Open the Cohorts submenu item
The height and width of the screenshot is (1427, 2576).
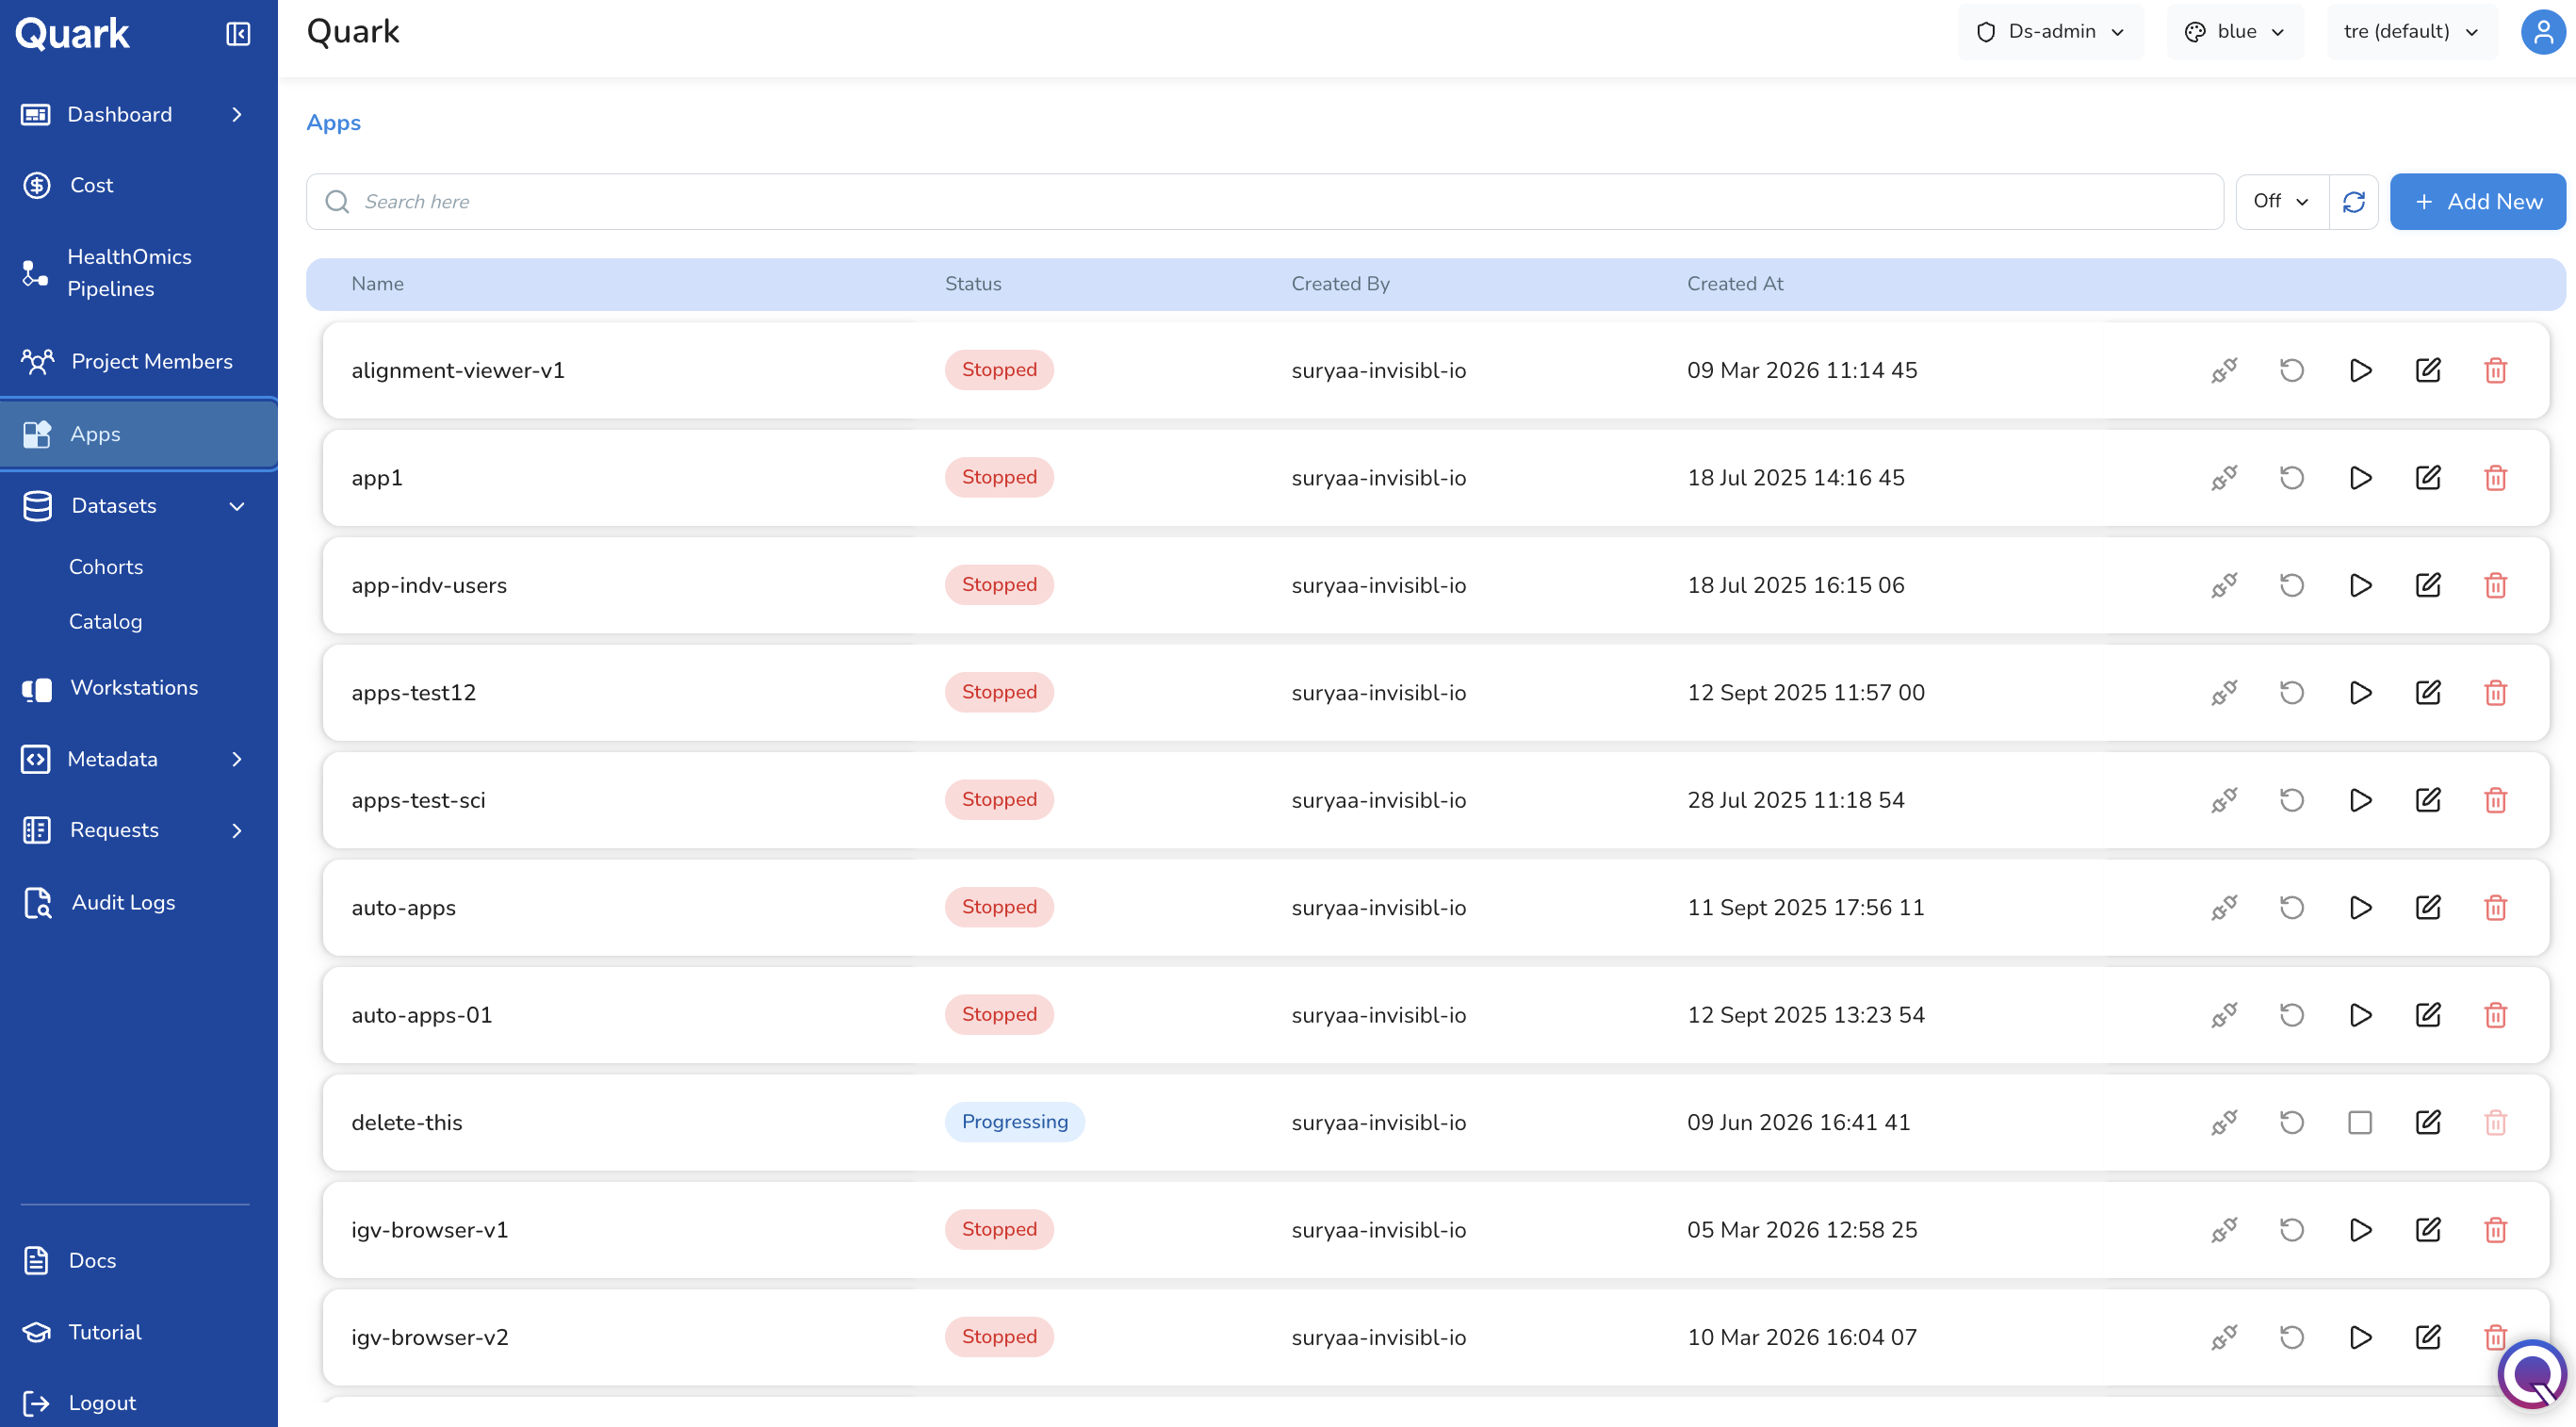pyautogui.click(x=105, y=567)
